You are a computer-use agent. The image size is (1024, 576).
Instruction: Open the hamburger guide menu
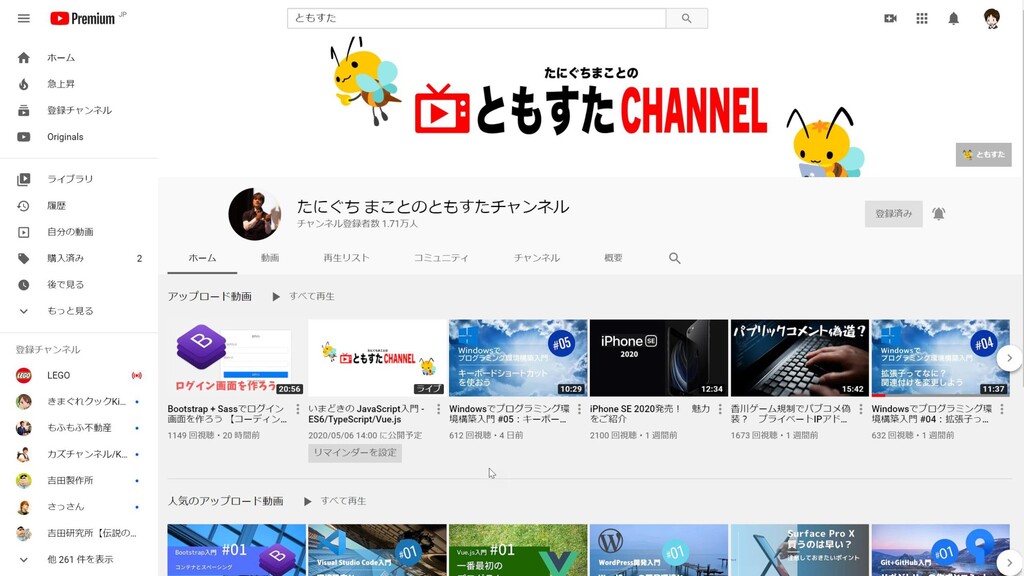tap(24, 18)
